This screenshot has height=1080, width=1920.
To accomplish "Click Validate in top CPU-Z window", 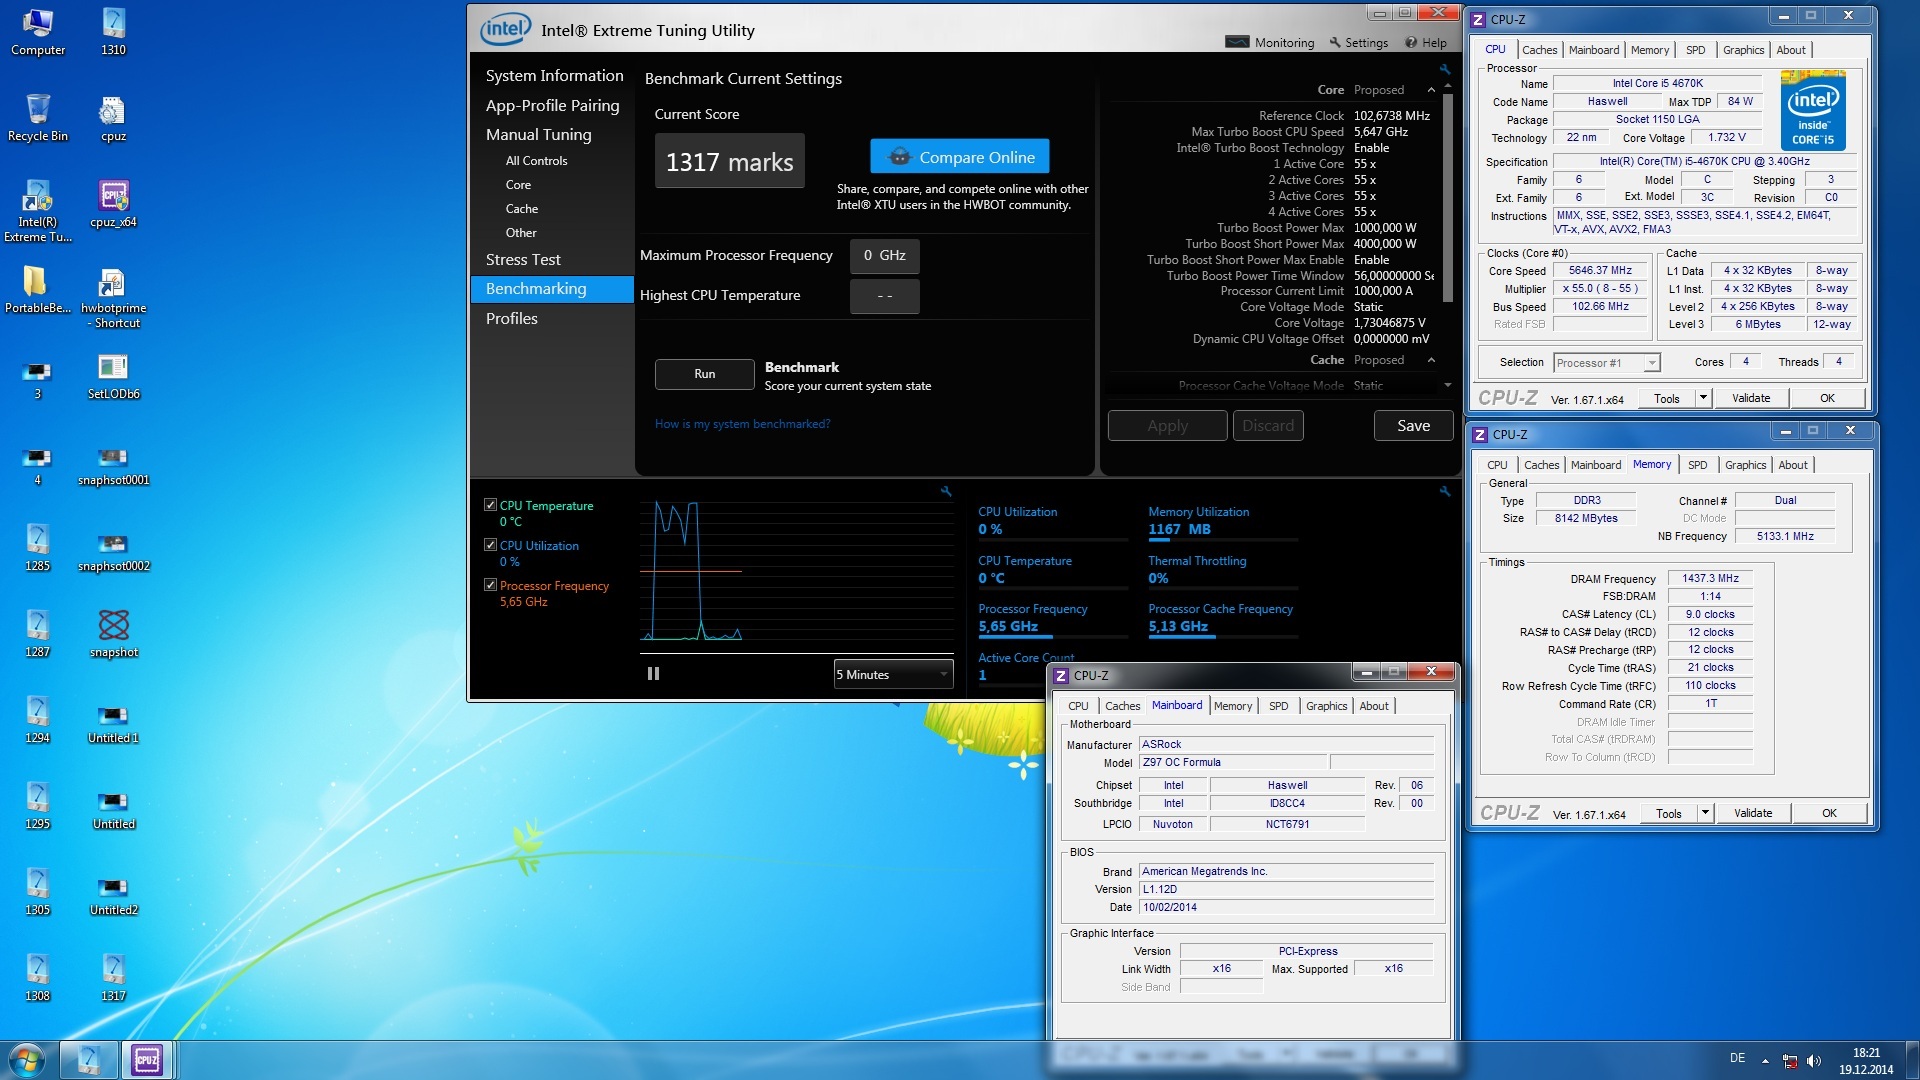I will tap(1751, 398).
